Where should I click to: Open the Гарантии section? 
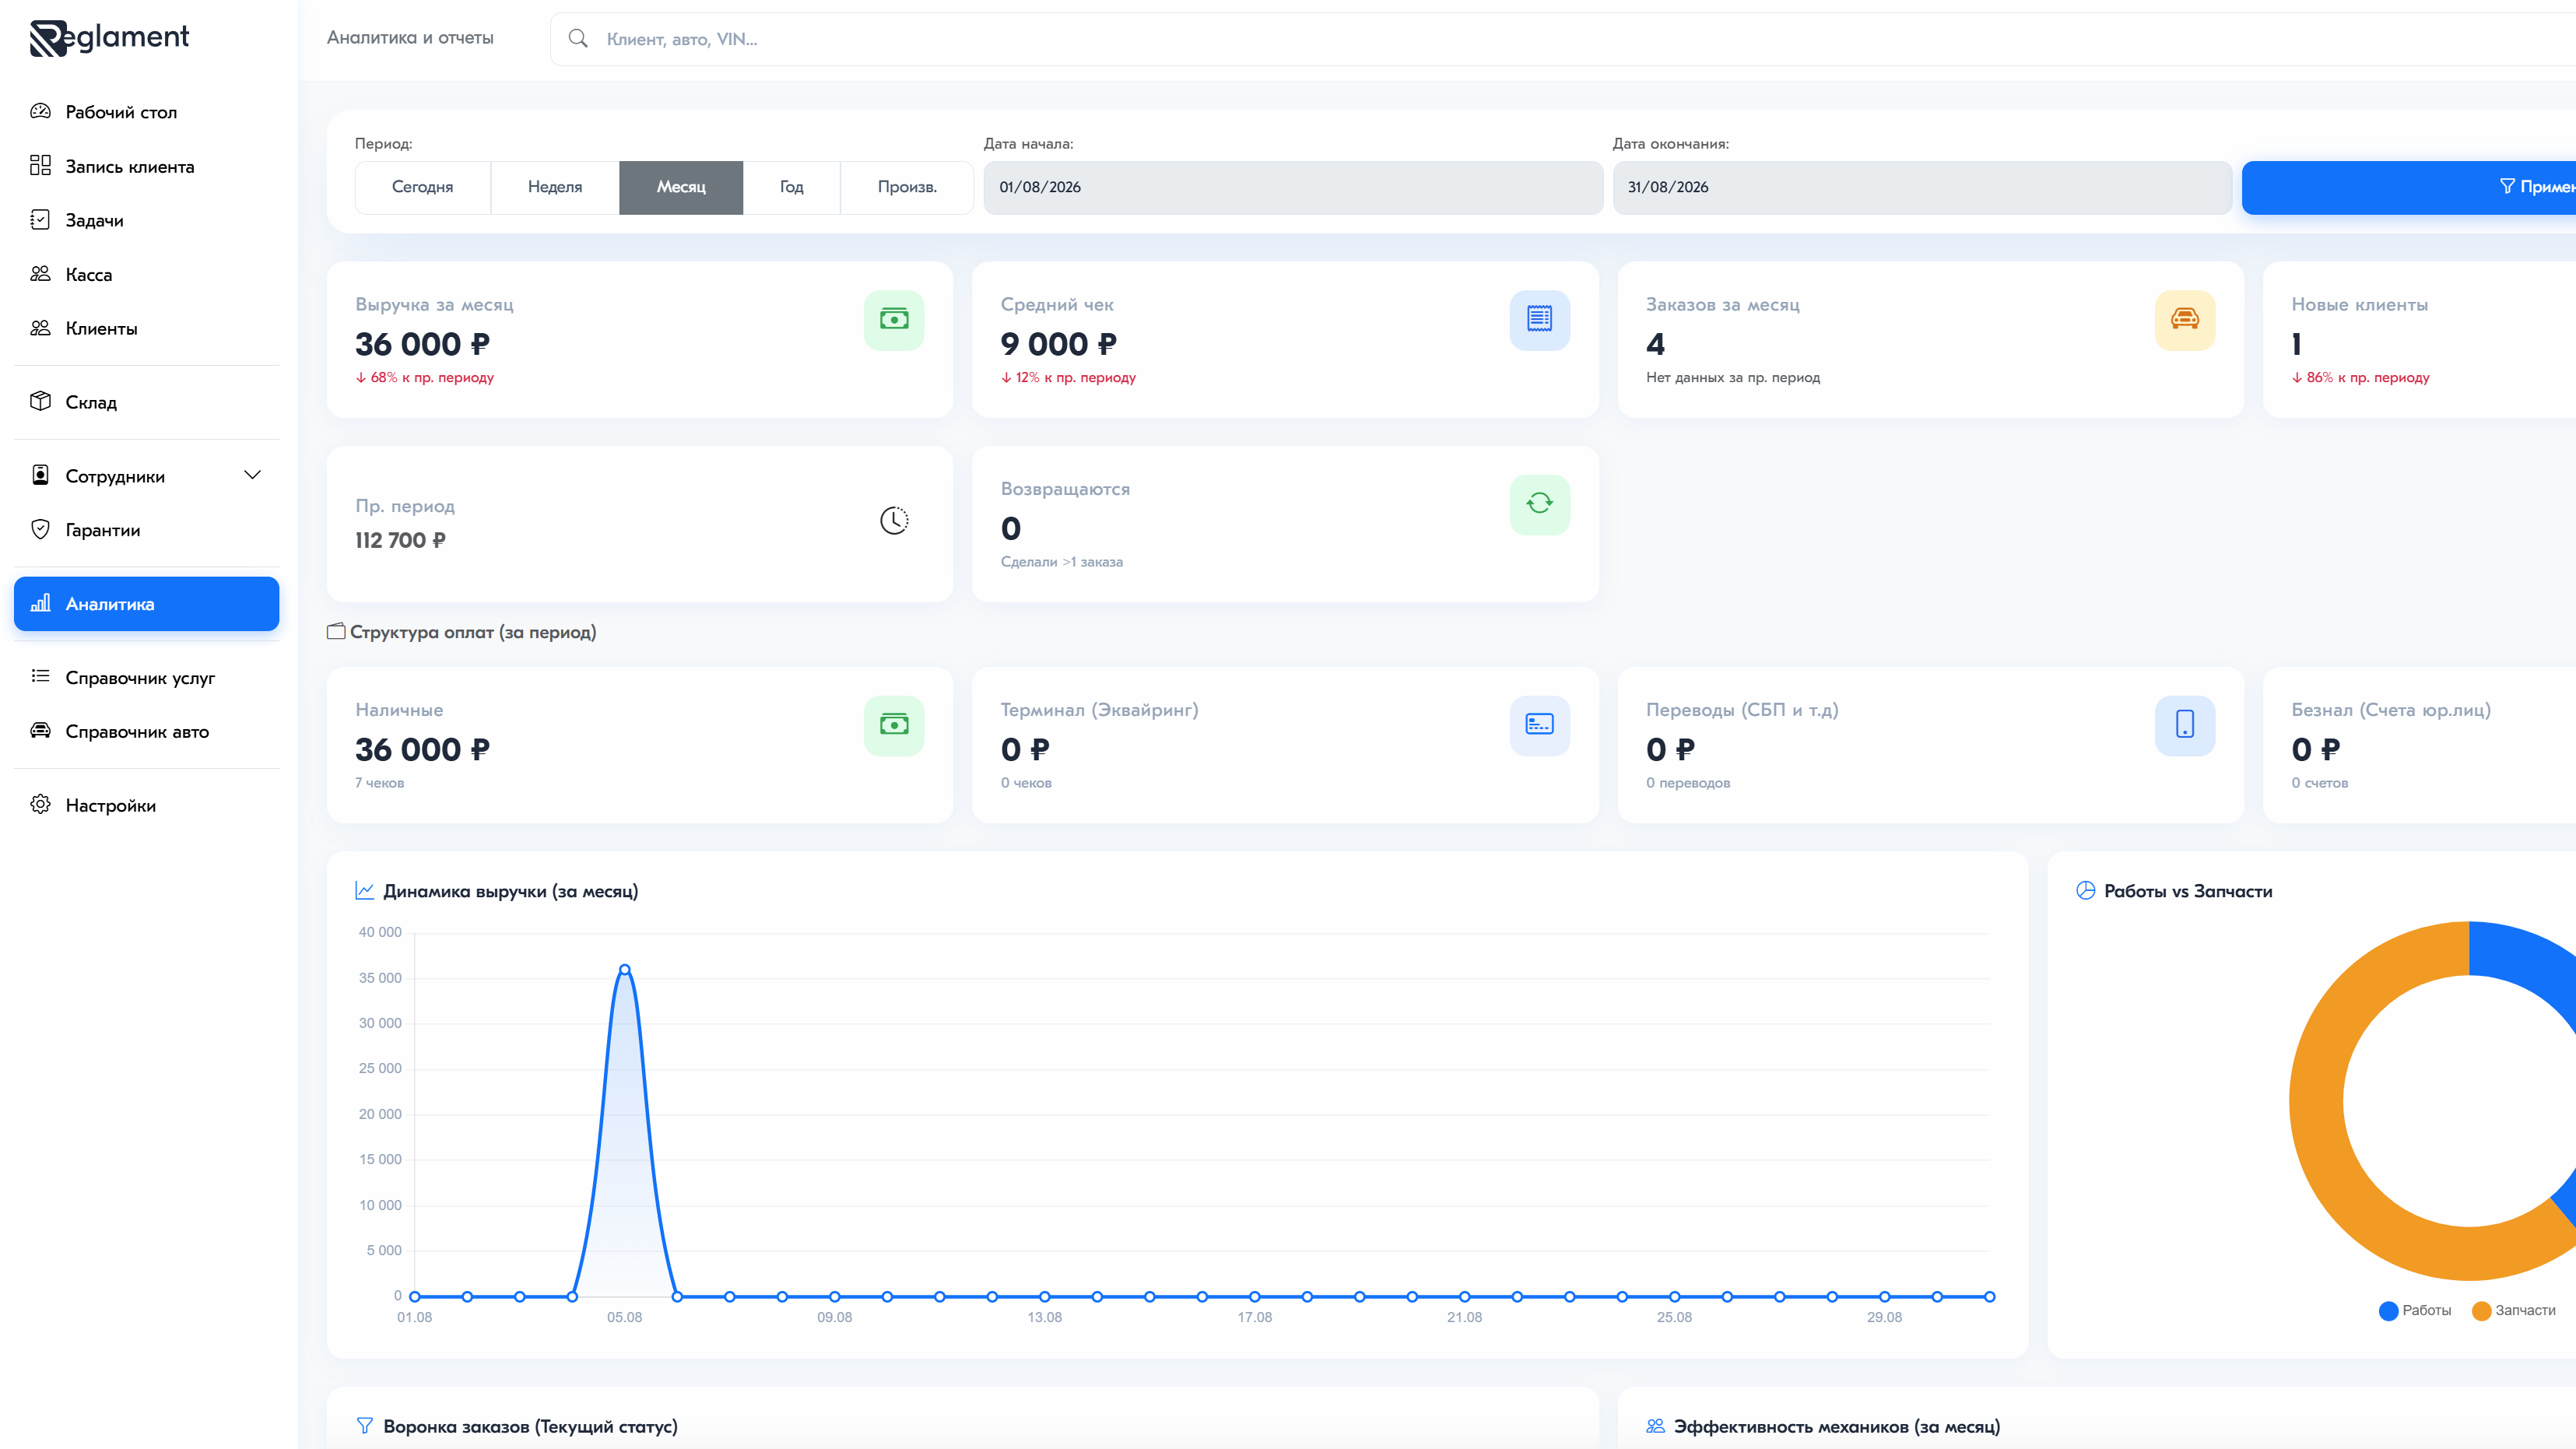(146, 530)
